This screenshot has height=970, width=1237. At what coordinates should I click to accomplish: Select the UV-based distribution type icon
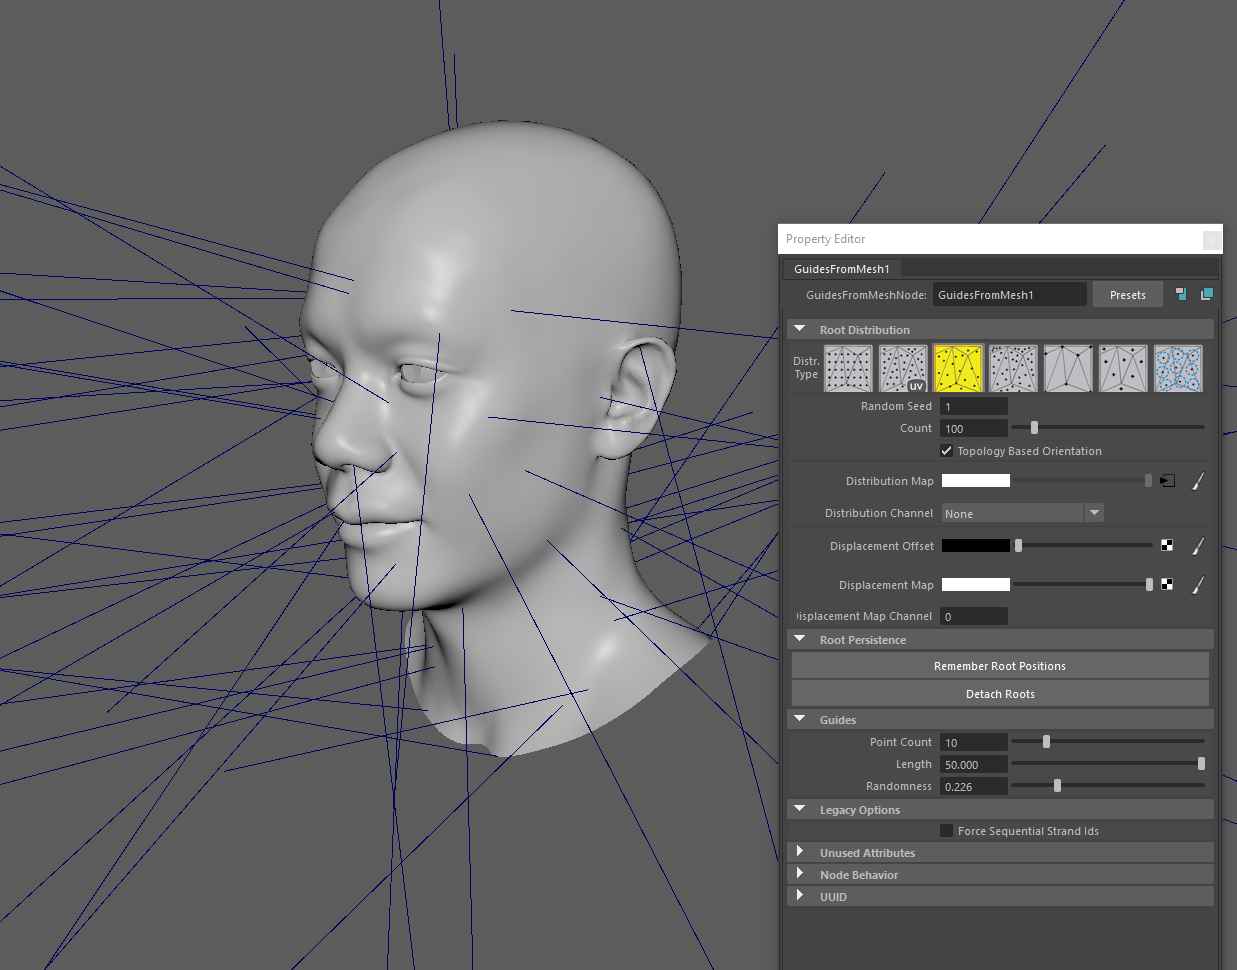pos(903,368)
